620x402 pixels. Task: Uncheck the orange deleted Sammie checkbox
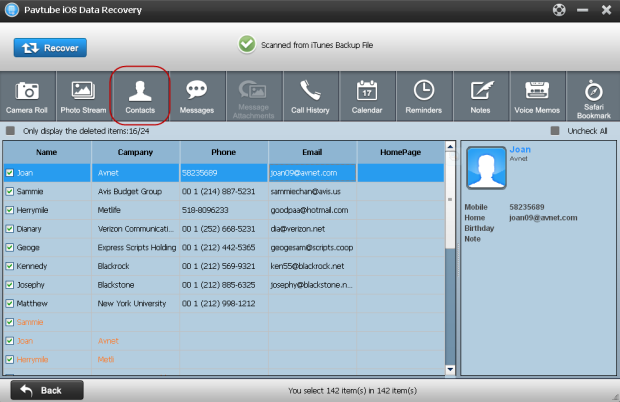10,322
